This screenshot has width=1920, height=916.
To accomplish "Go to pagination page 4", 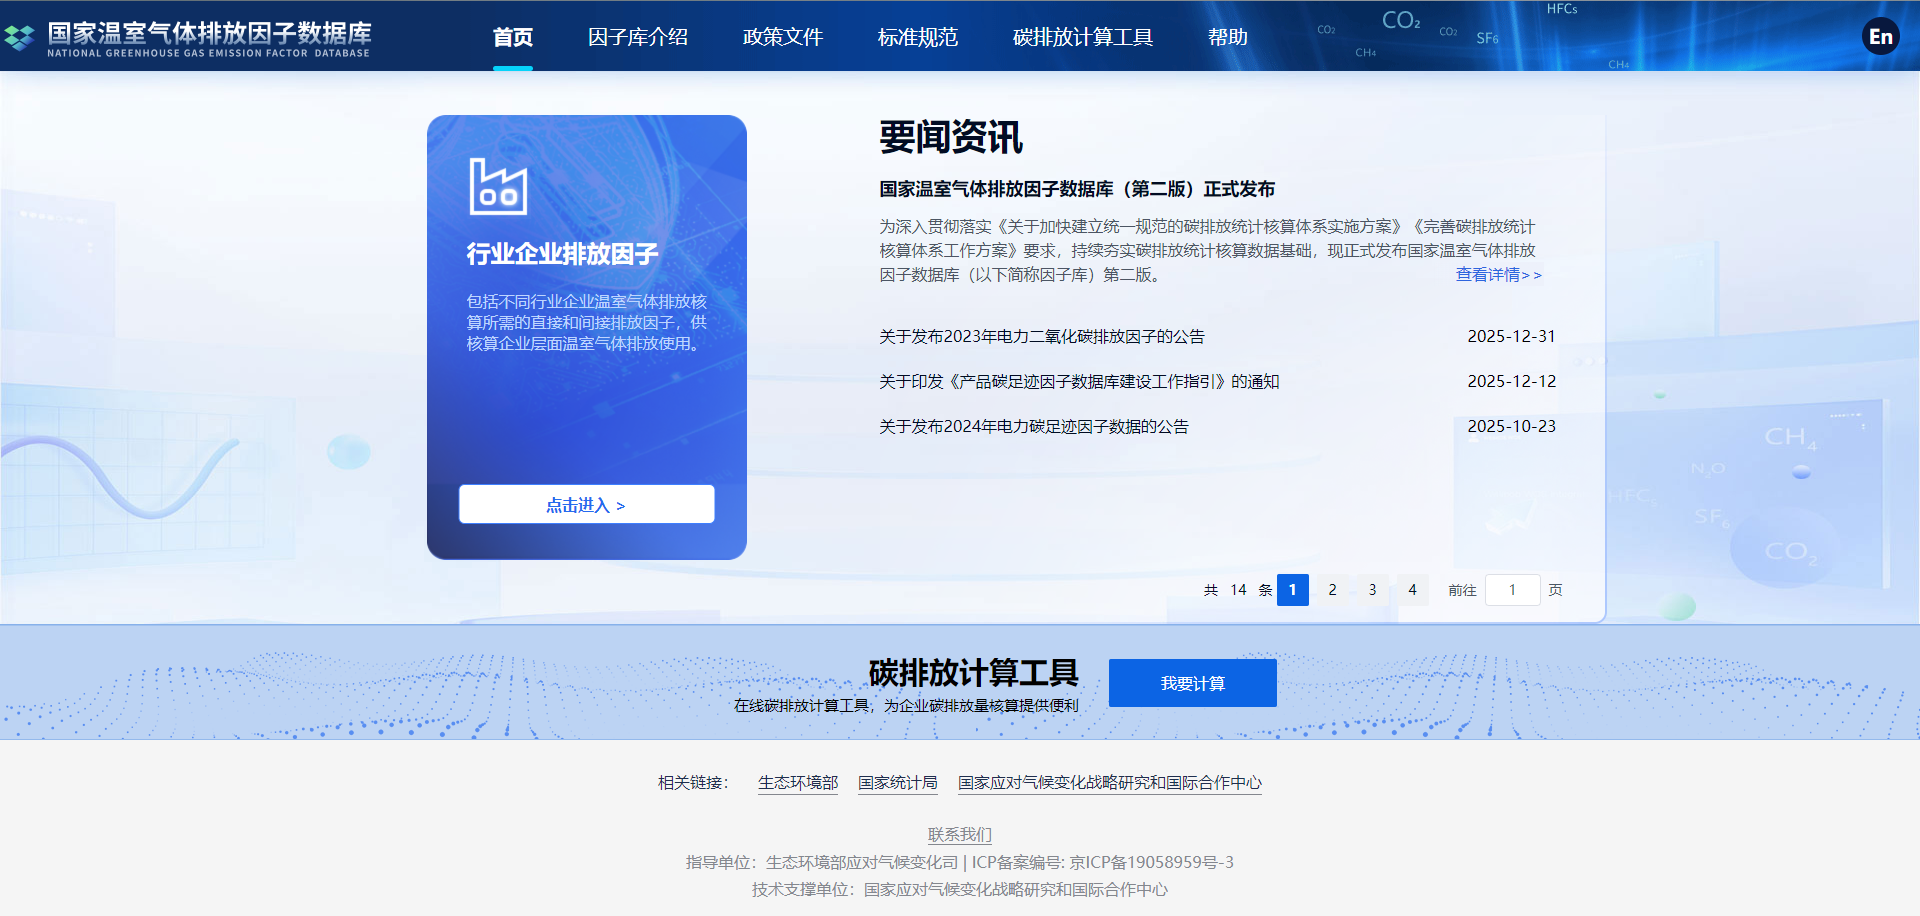I will pos(1412,590).
